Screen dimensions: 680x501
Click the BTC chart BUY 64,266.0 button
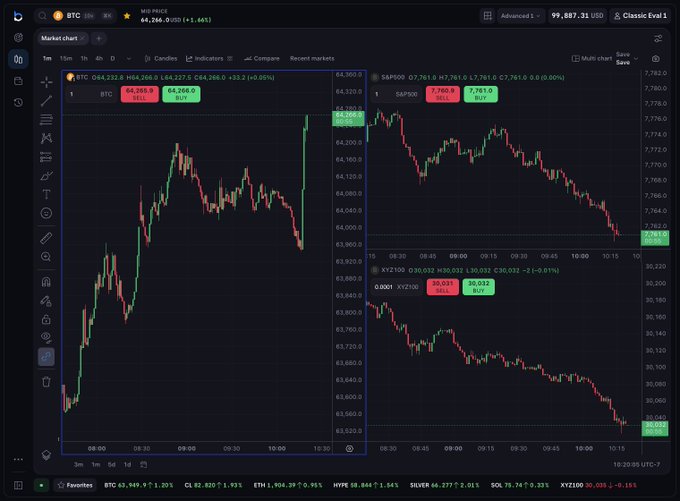coord(181,94)
